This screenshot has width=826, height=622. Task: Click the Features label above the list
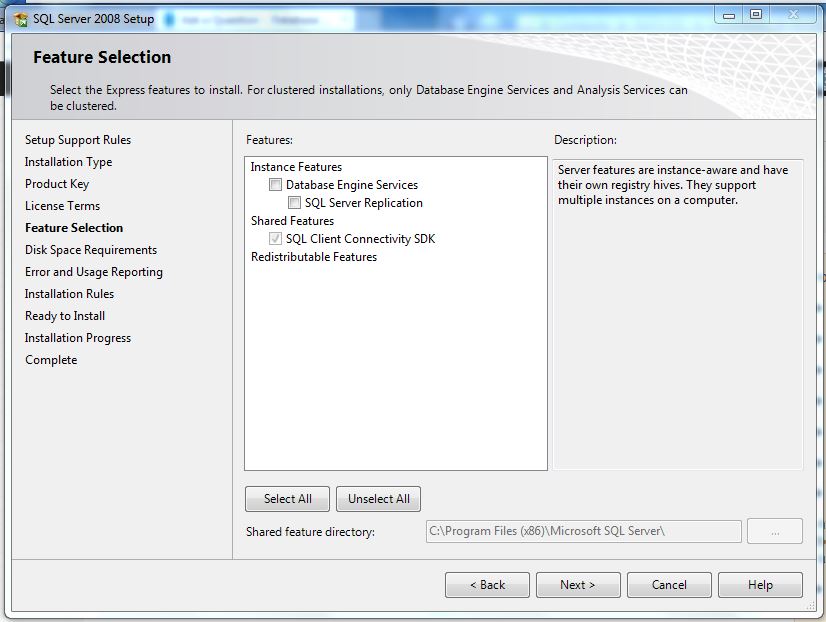tap(269, 140)
